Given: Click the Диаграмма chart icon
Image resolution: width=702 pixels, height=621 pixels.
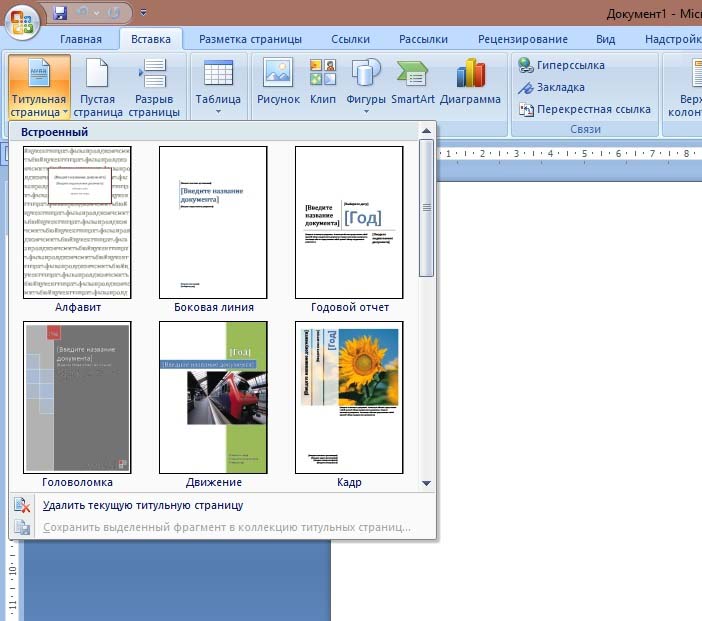Looking at the screenshot, I should [470, 81].
